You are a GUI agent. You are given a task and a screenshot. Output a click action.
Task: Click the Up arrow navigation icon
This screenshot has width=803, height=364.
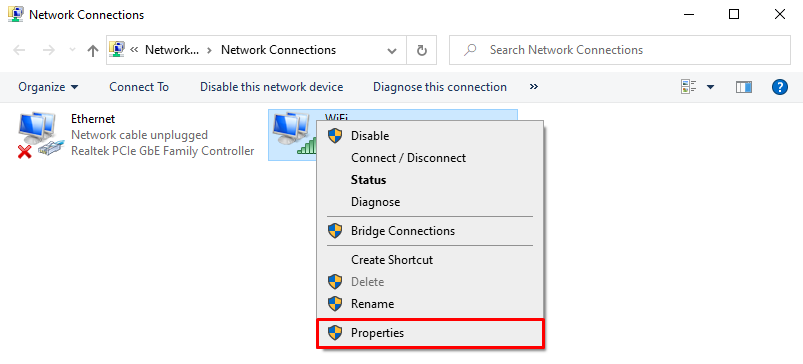click(92, 50)
